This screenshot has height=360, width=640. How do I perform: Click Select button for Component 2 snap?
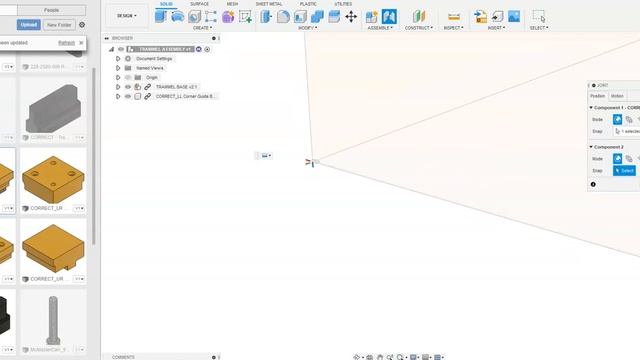click(624, 171)
